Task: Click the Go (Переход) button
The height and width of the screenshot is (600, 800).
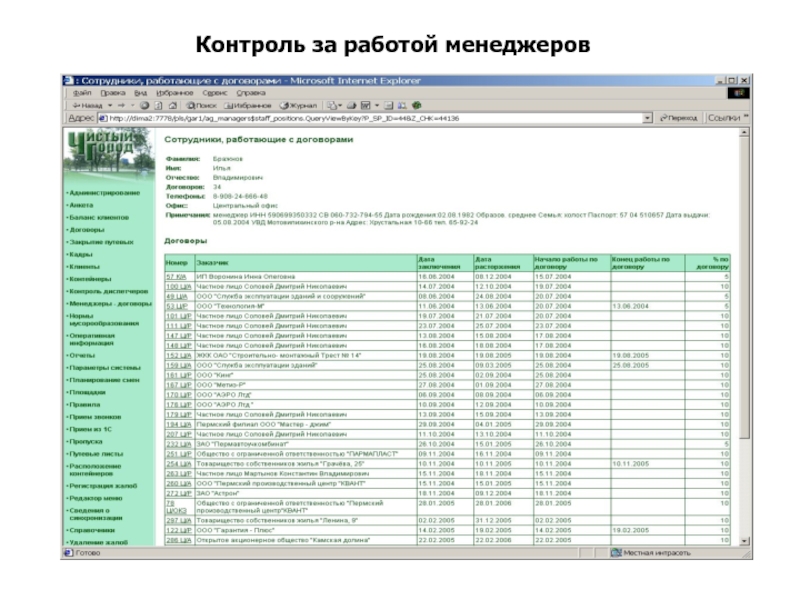Action: tap(679, 118)
